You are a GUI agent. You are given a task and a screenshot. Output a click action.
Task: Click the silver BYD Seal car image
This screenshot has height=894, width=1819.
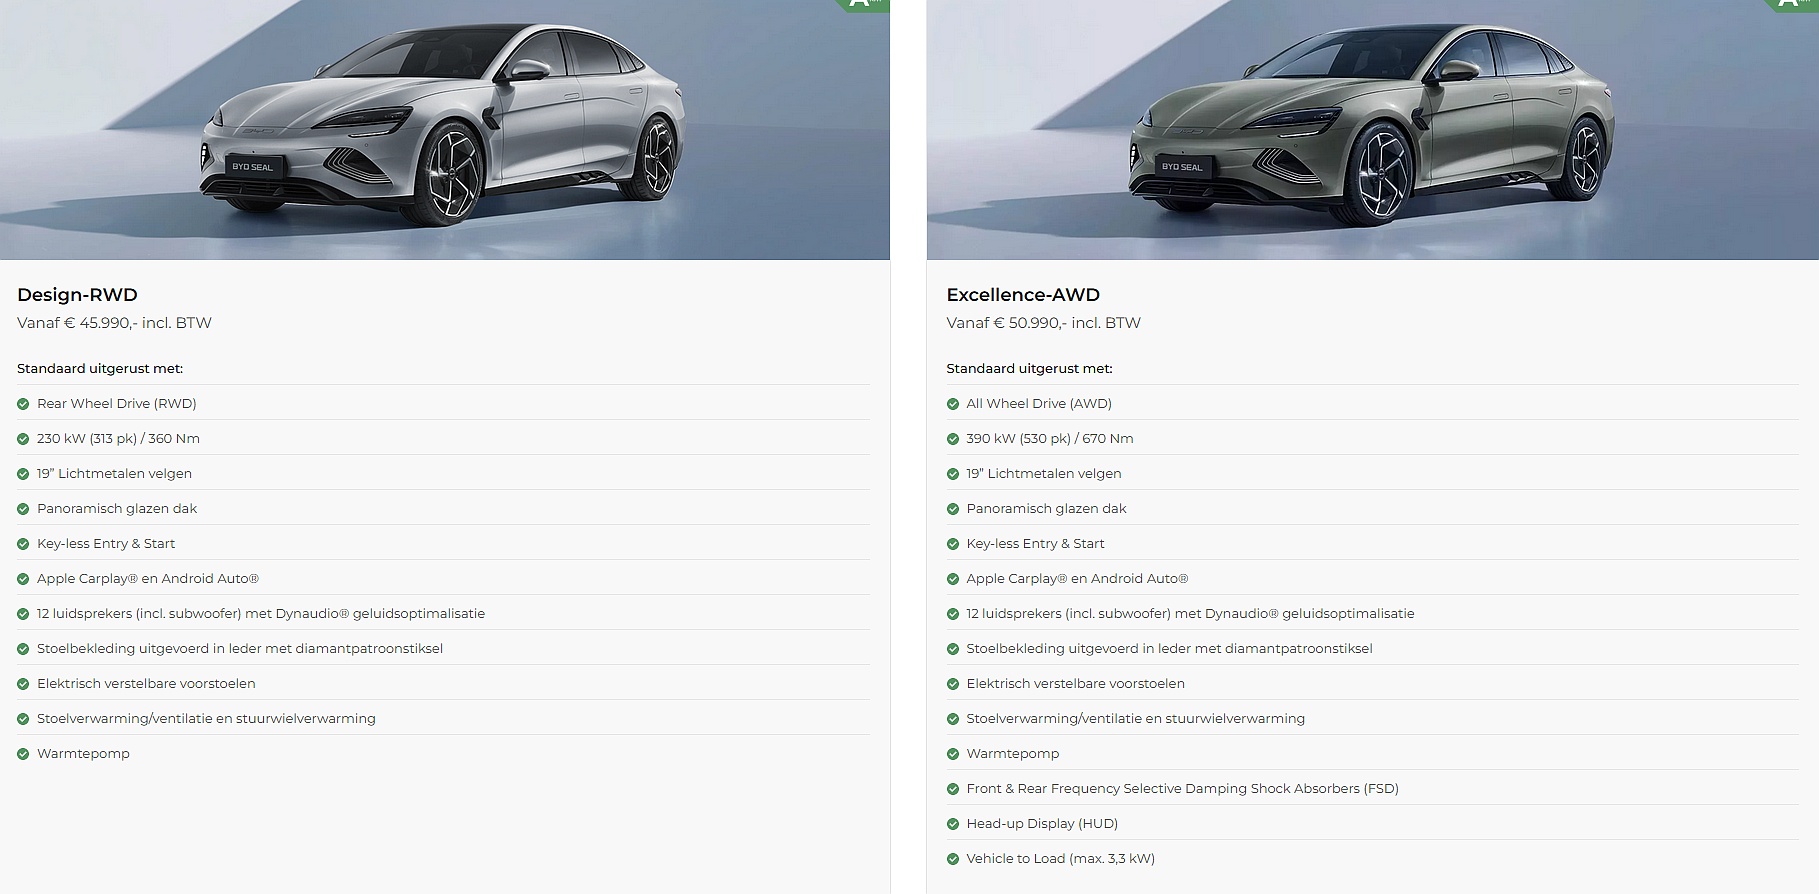tap(444, 129)
